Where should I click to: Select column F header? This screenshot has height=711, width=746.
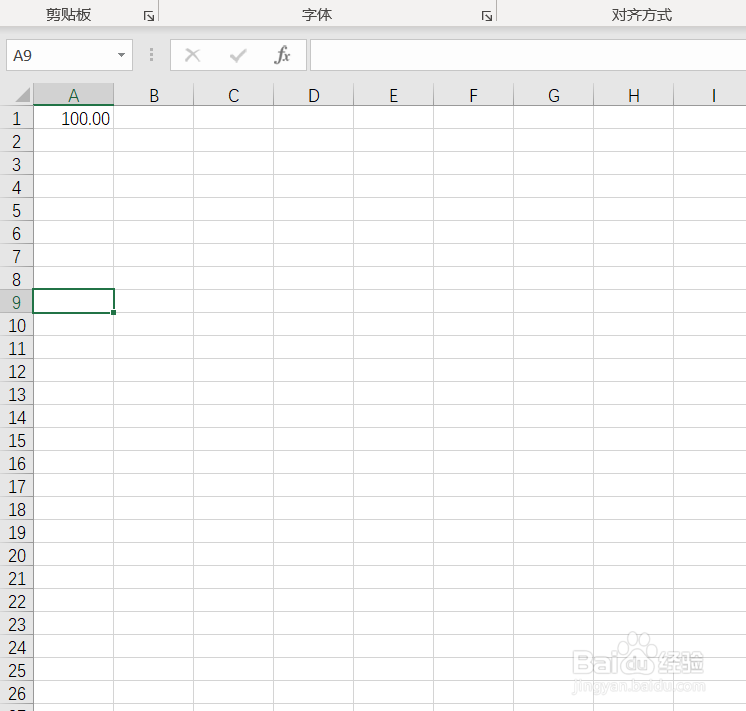coord(473,95)
